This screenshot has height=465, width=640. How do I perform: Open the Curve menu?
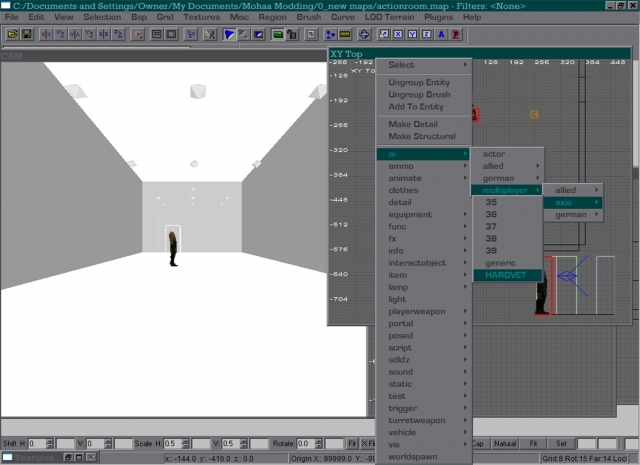(342, 17)
